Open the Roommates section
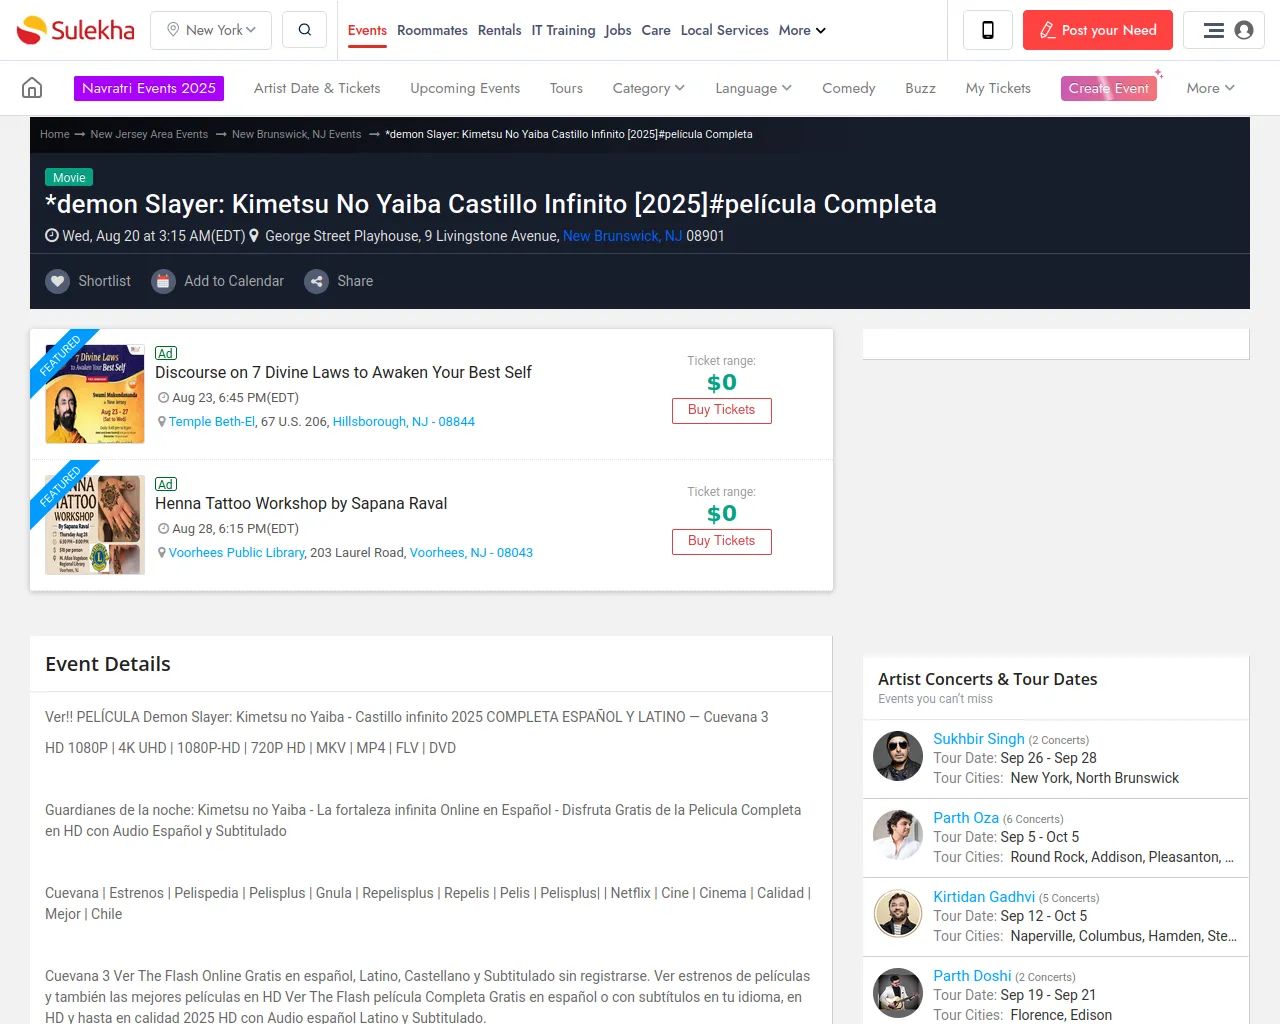The width and height of the screenshot is (1280, 1024). coord(432,30)
